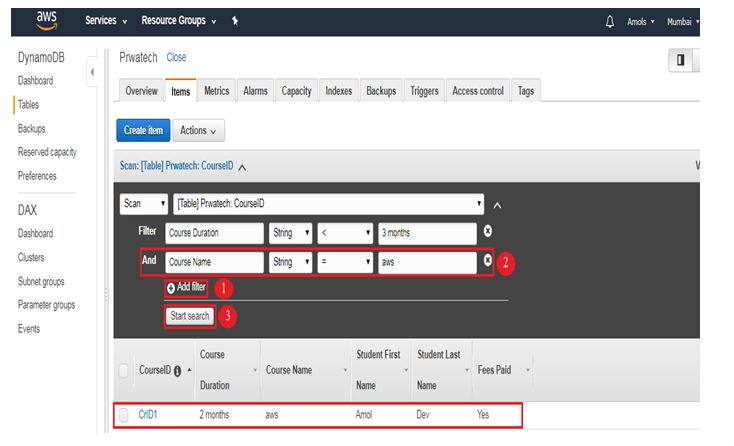734x446 pixels.
Task: Switch to the Items tab
Action: pyautogui.click(x=181, y=91)
